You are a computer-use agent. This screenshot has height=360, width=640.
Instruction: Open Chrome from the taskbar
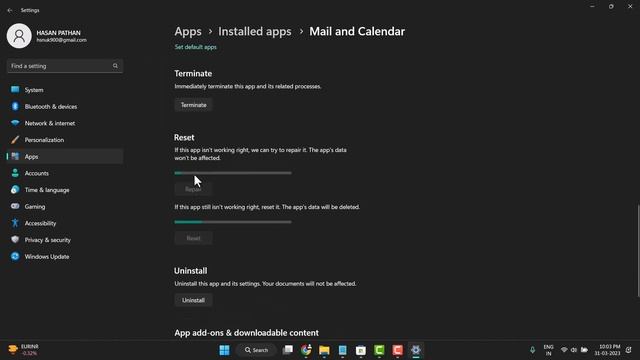[306, 350]
